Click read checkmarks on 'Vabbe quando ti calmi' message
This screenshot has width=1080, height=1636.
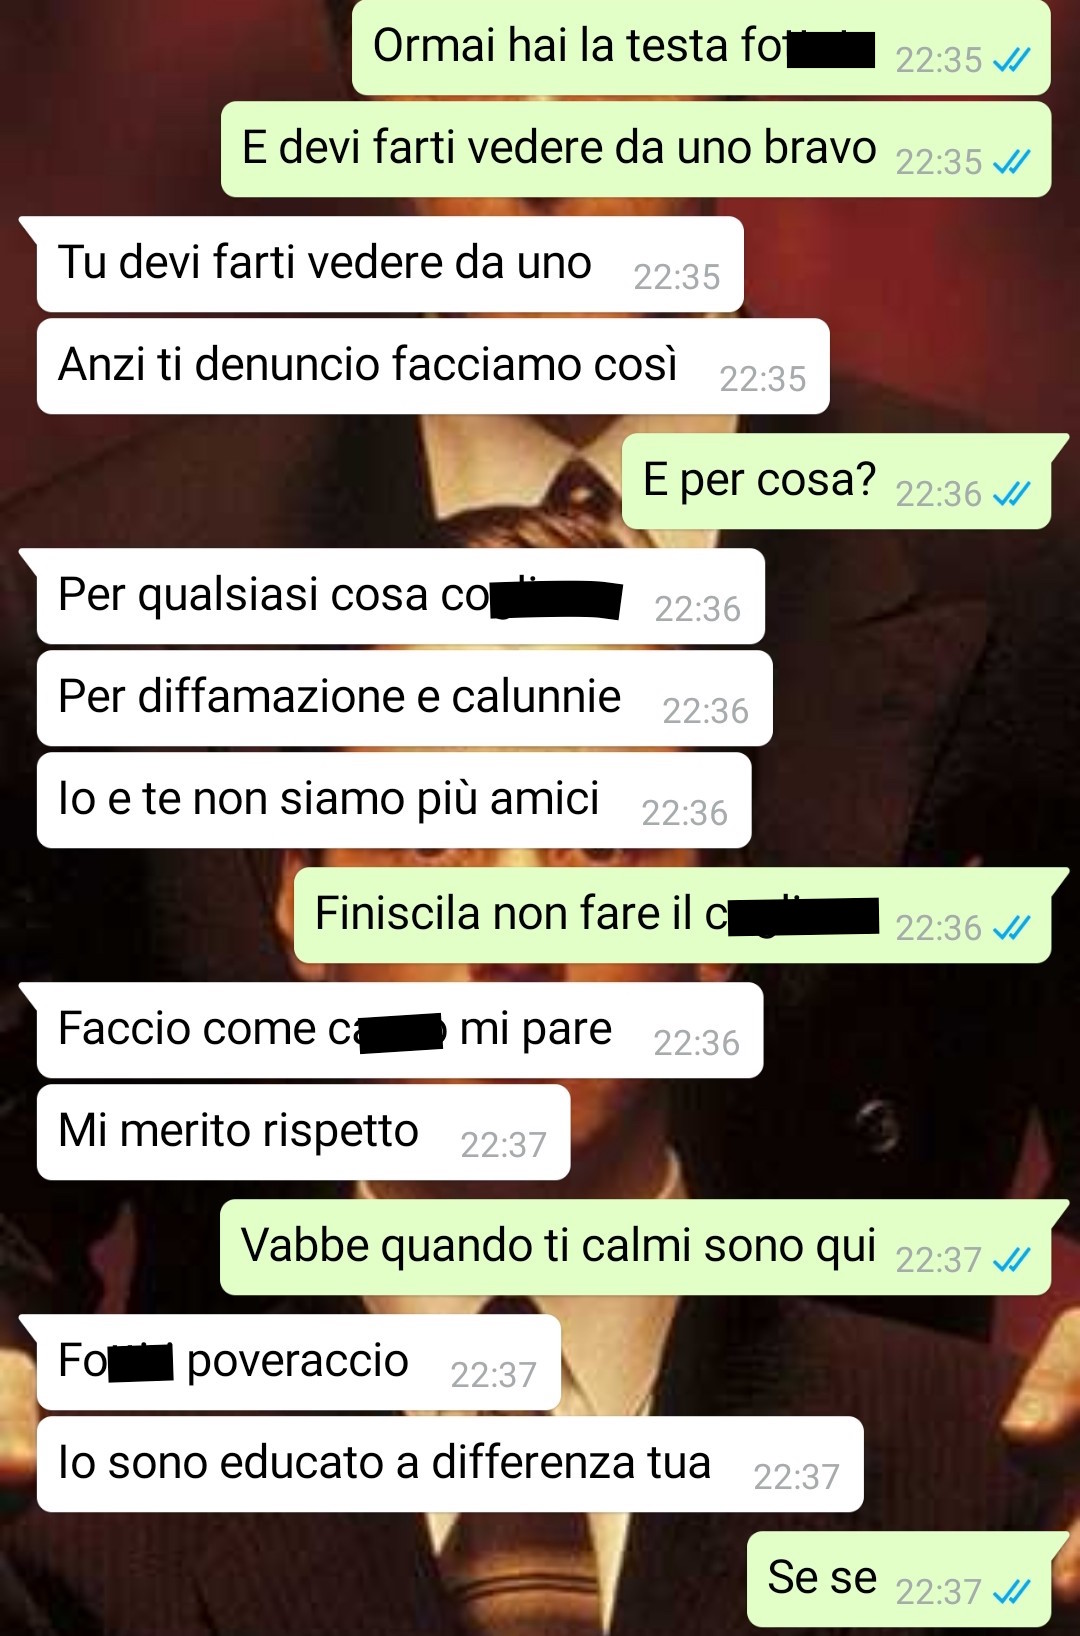tap(1012, 1259)
